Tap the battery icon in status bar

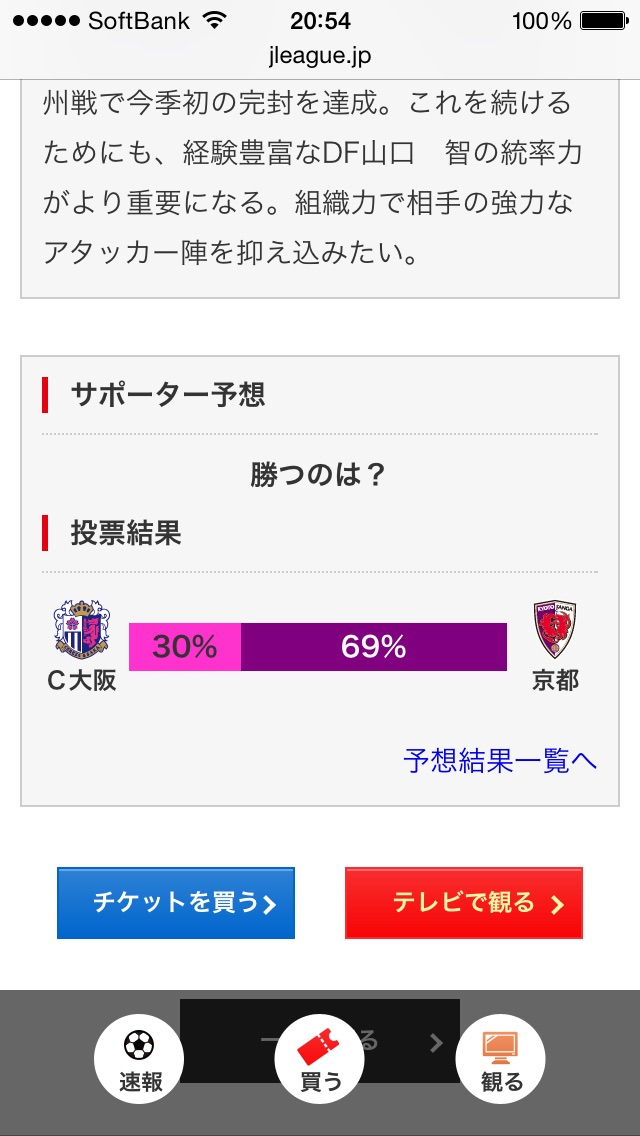(x=602, y=20)
